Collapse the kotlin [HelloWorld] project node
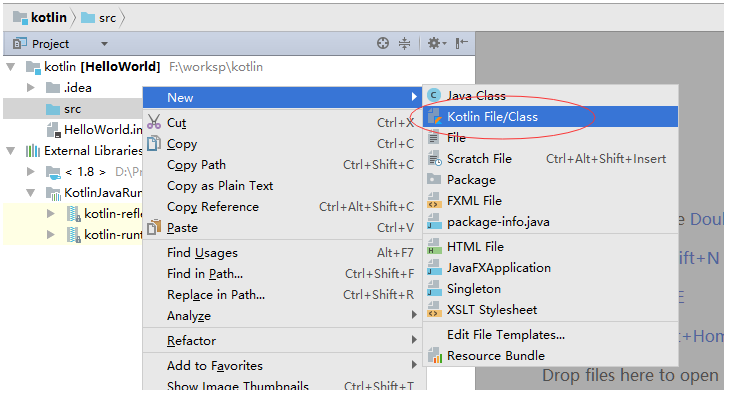This screenshot has height=395, width=731. [11, 67]
